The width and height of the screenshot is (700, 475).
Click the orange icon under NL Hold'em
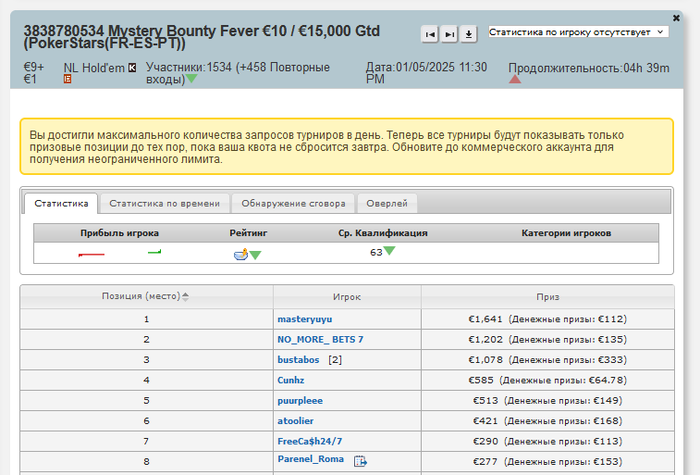[x=67, y=79]
